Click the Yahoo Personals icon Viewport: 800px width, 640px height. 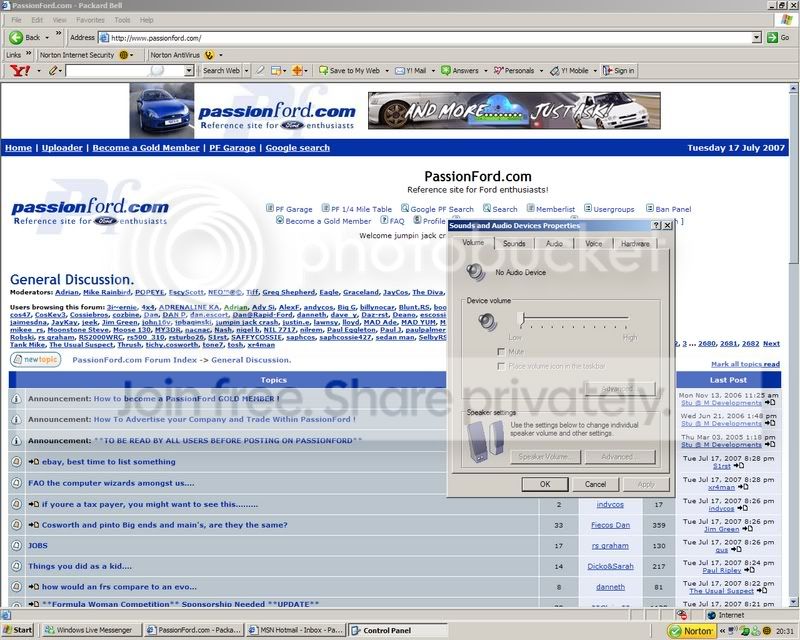pos(498,70)
